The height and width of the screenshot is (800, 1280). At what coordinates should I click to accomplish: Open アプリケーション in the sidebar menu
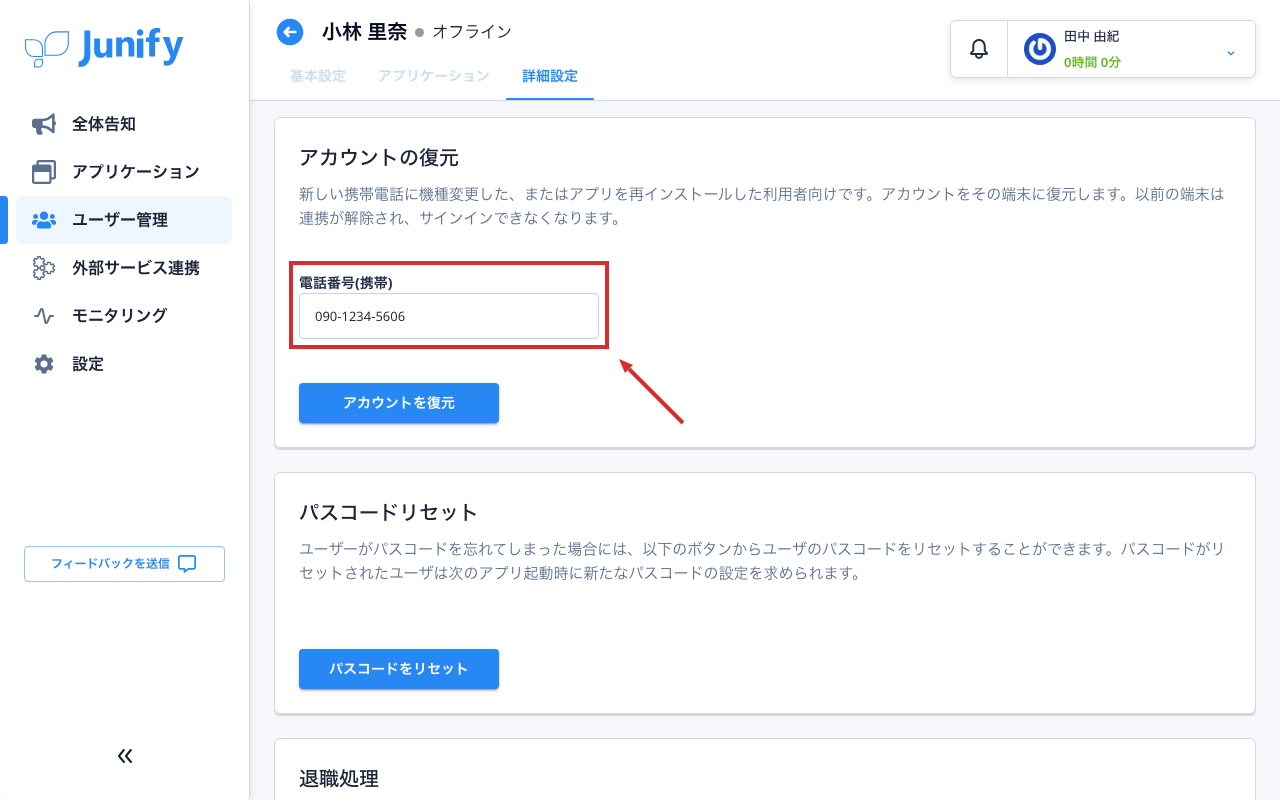click(124, 172)
